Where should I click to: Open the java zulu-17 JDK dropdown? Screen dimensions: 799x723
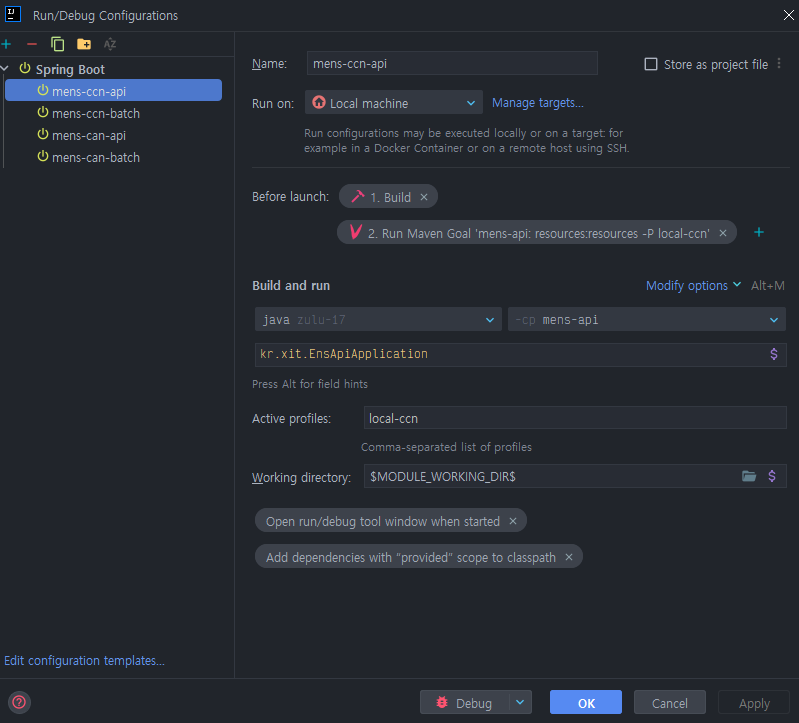pyautogui.click(x=378, y=320)
